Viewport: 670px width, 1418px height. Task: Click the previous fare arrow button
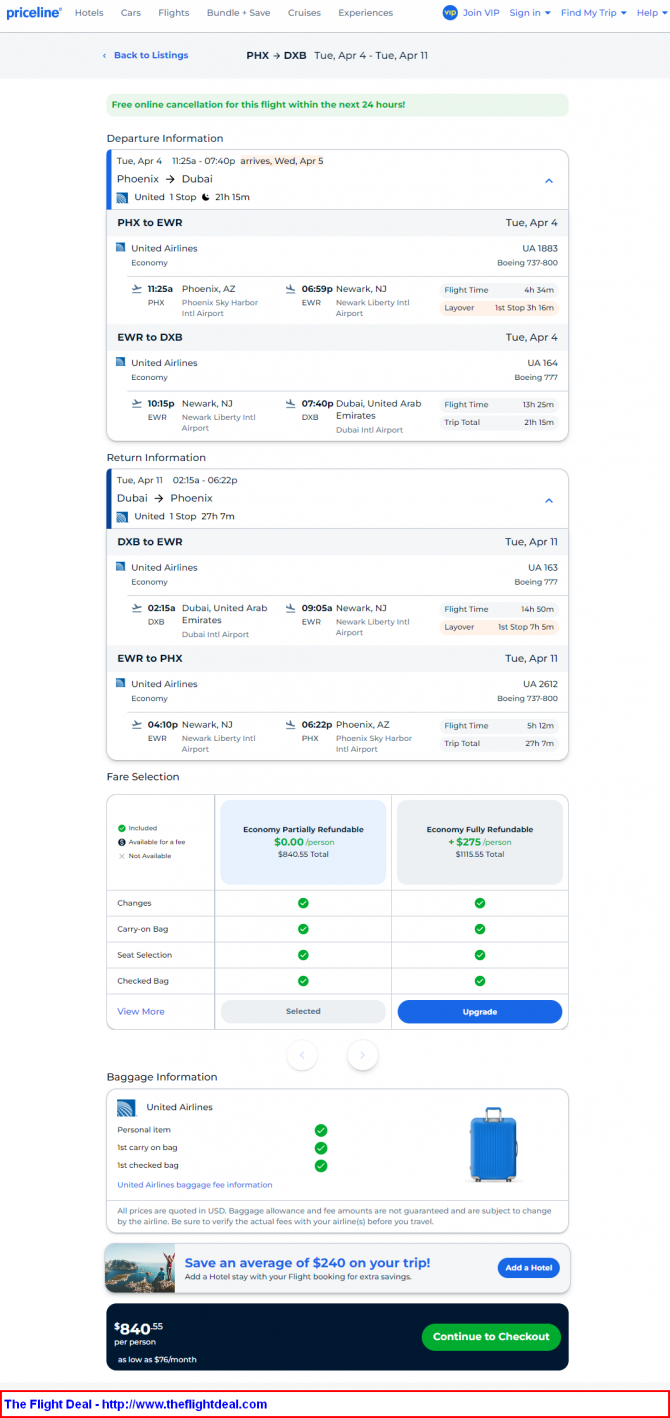click(x=302, y=1054)
